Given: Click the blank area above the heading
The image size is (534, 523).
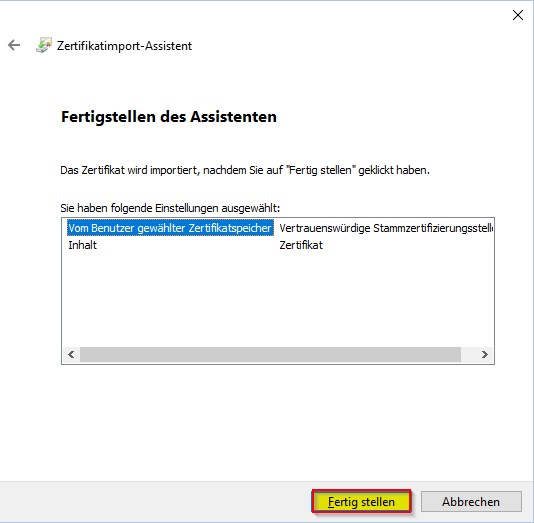Looking at the screenshot, I should (266, 83).
